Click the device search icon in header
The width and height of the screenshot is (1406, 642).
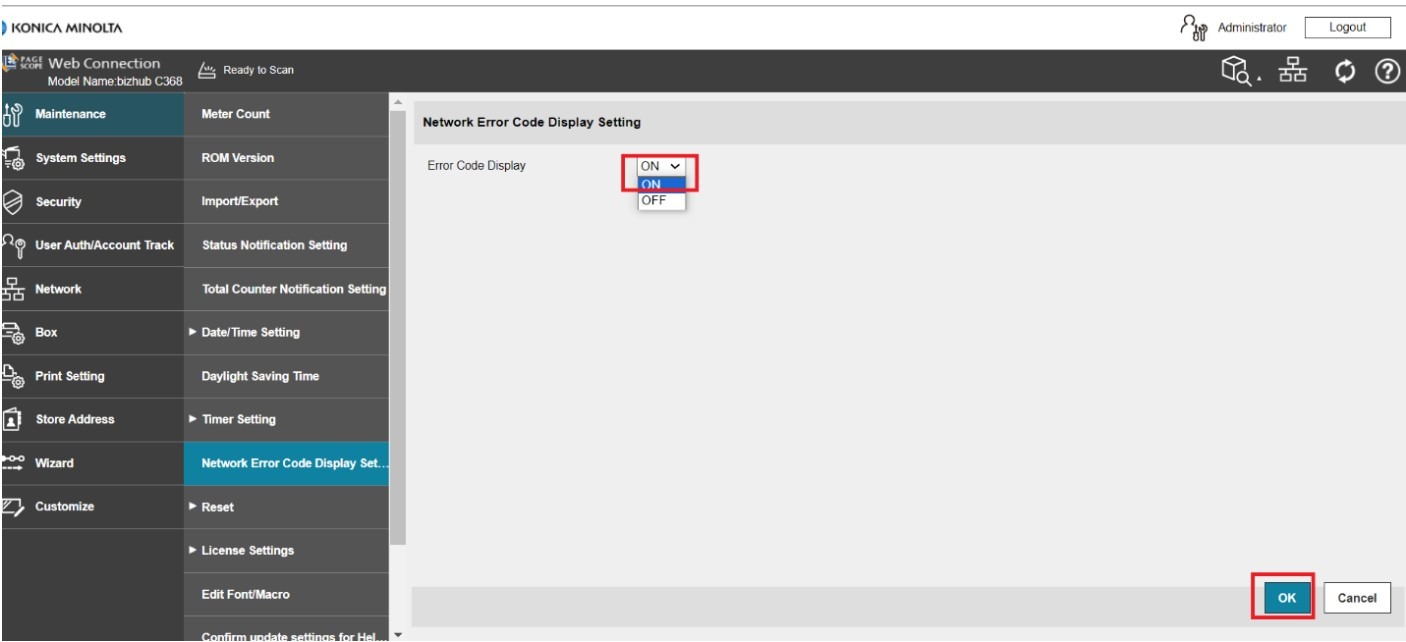tap(1237, 70)
